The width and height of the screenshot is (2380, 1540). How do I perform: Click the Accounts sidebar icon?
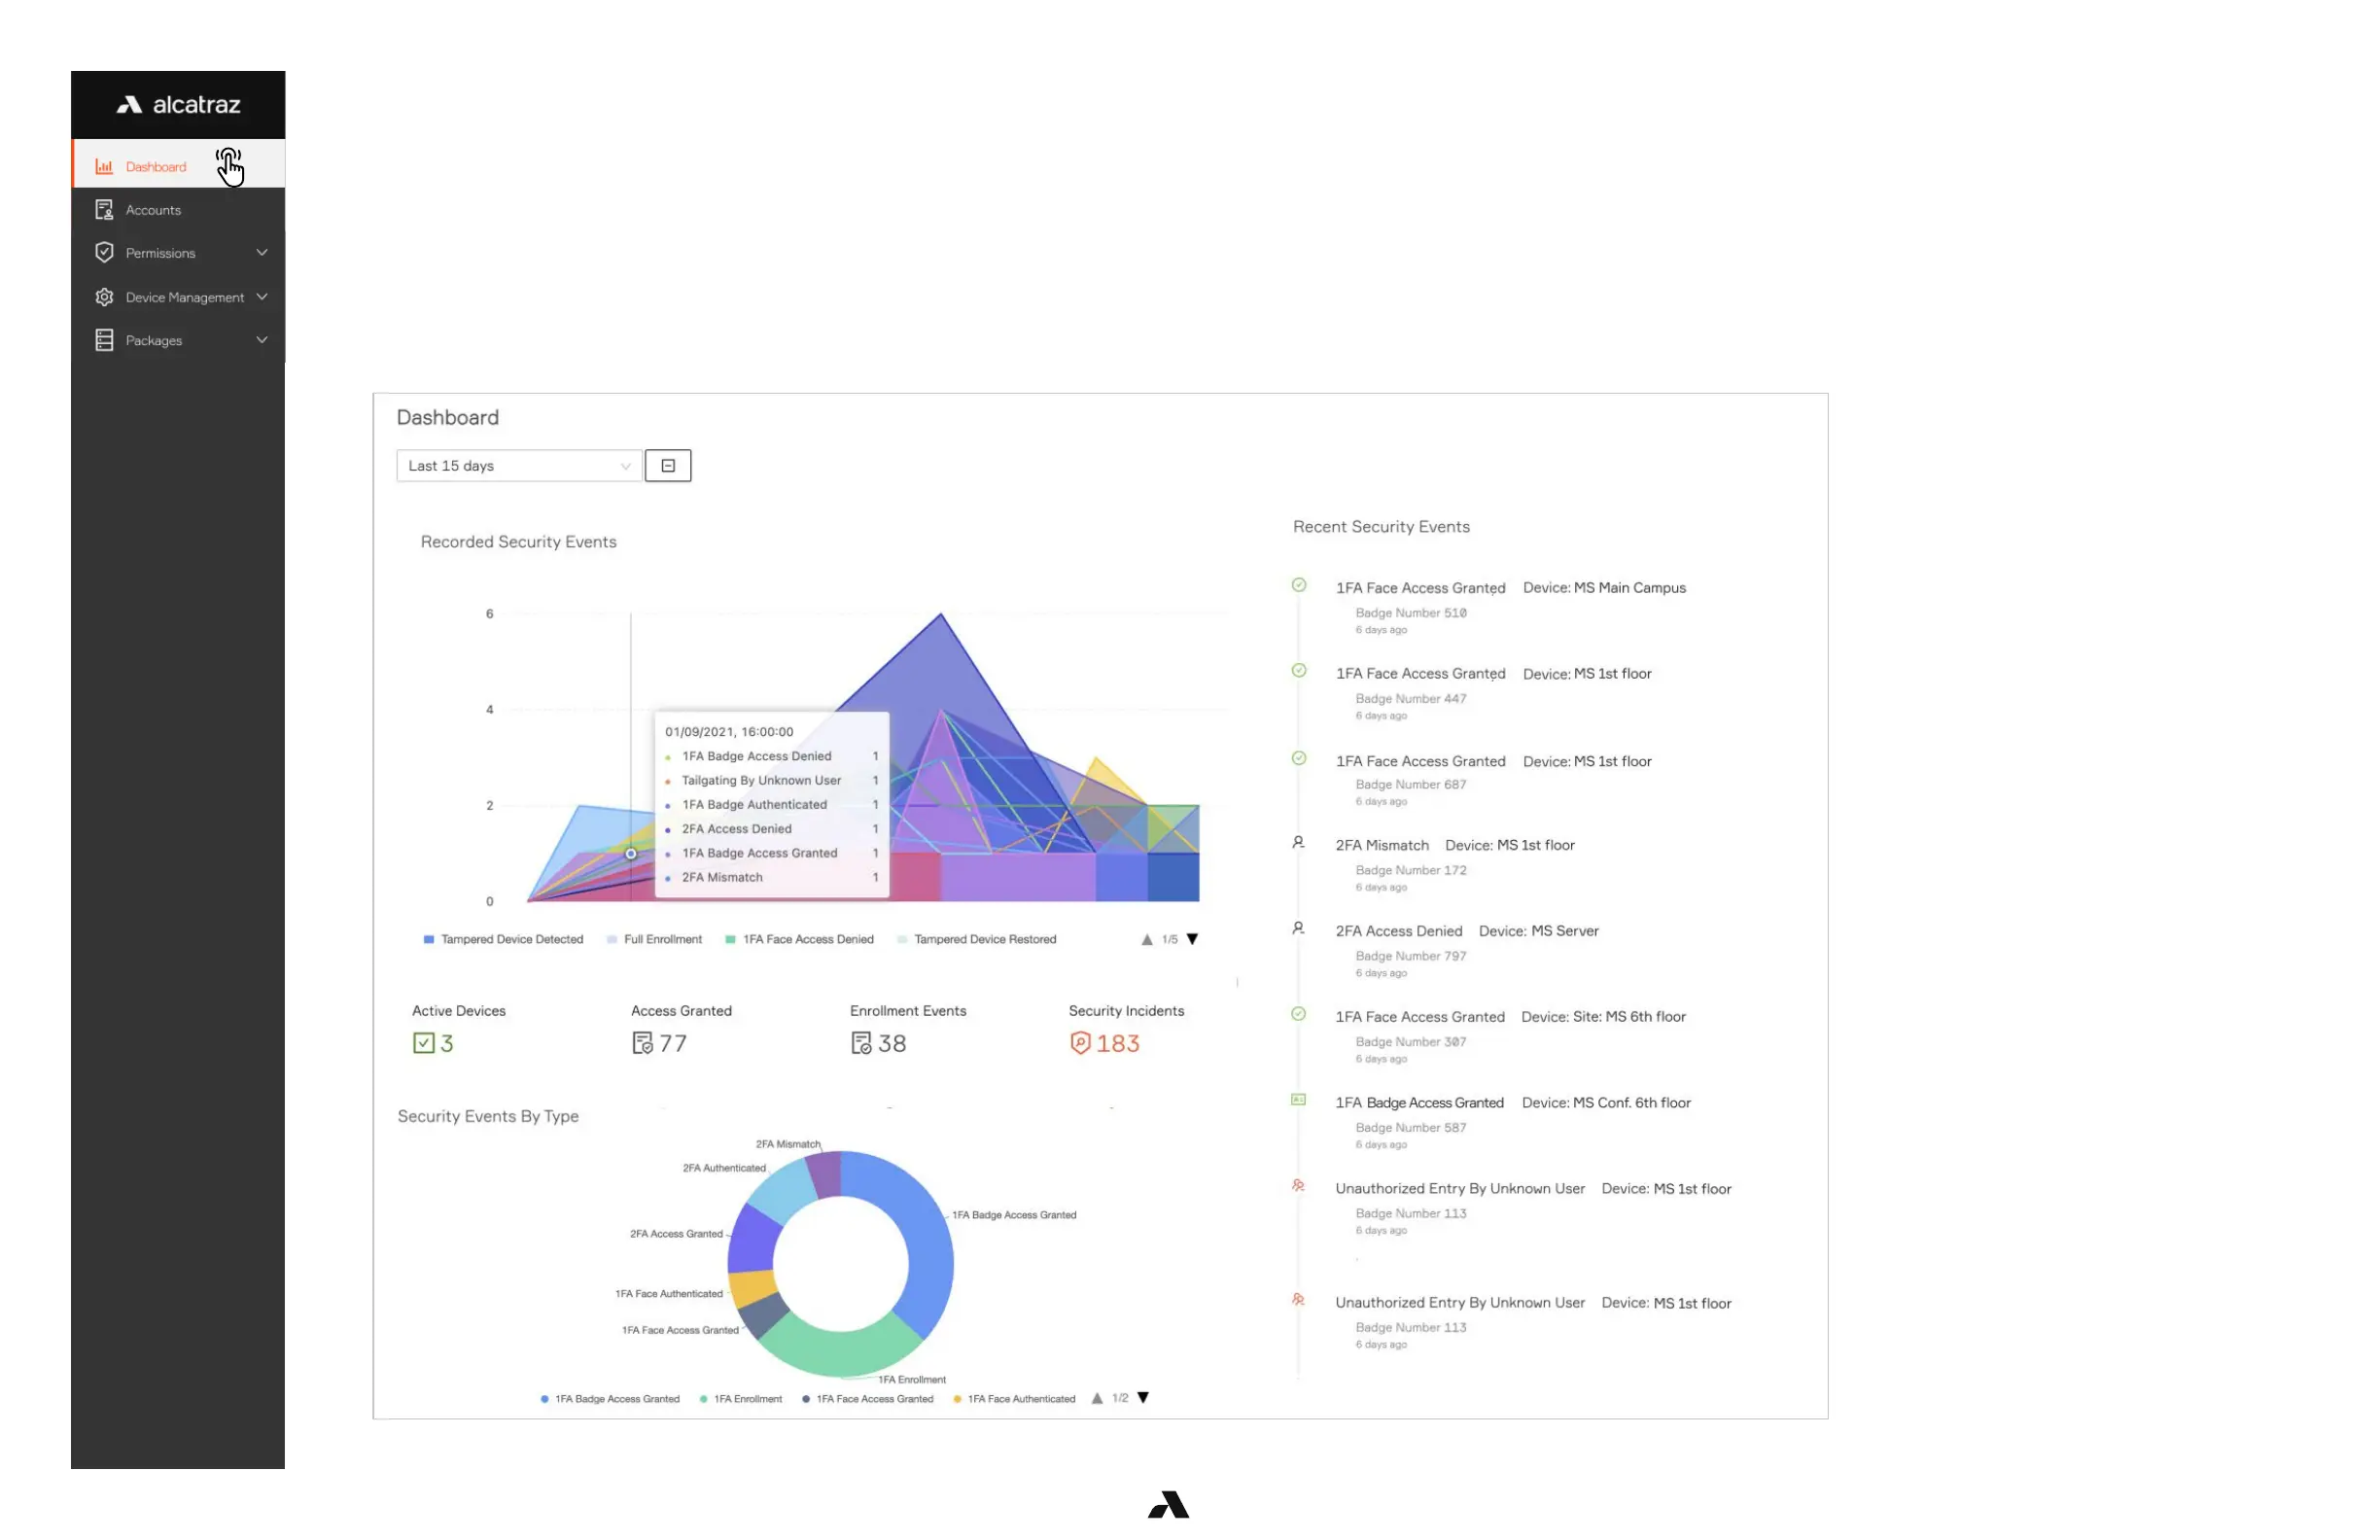click(104, 210)
